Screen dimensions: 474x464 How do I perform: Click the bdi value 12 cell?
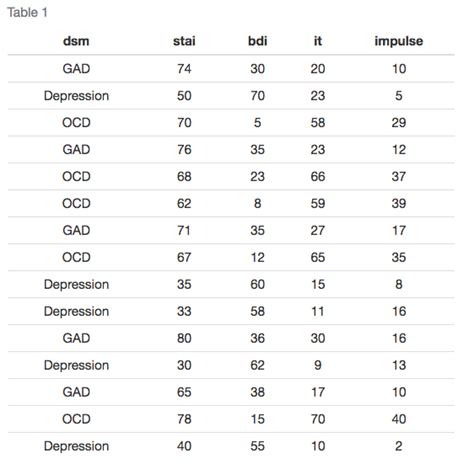pos(257,258)
